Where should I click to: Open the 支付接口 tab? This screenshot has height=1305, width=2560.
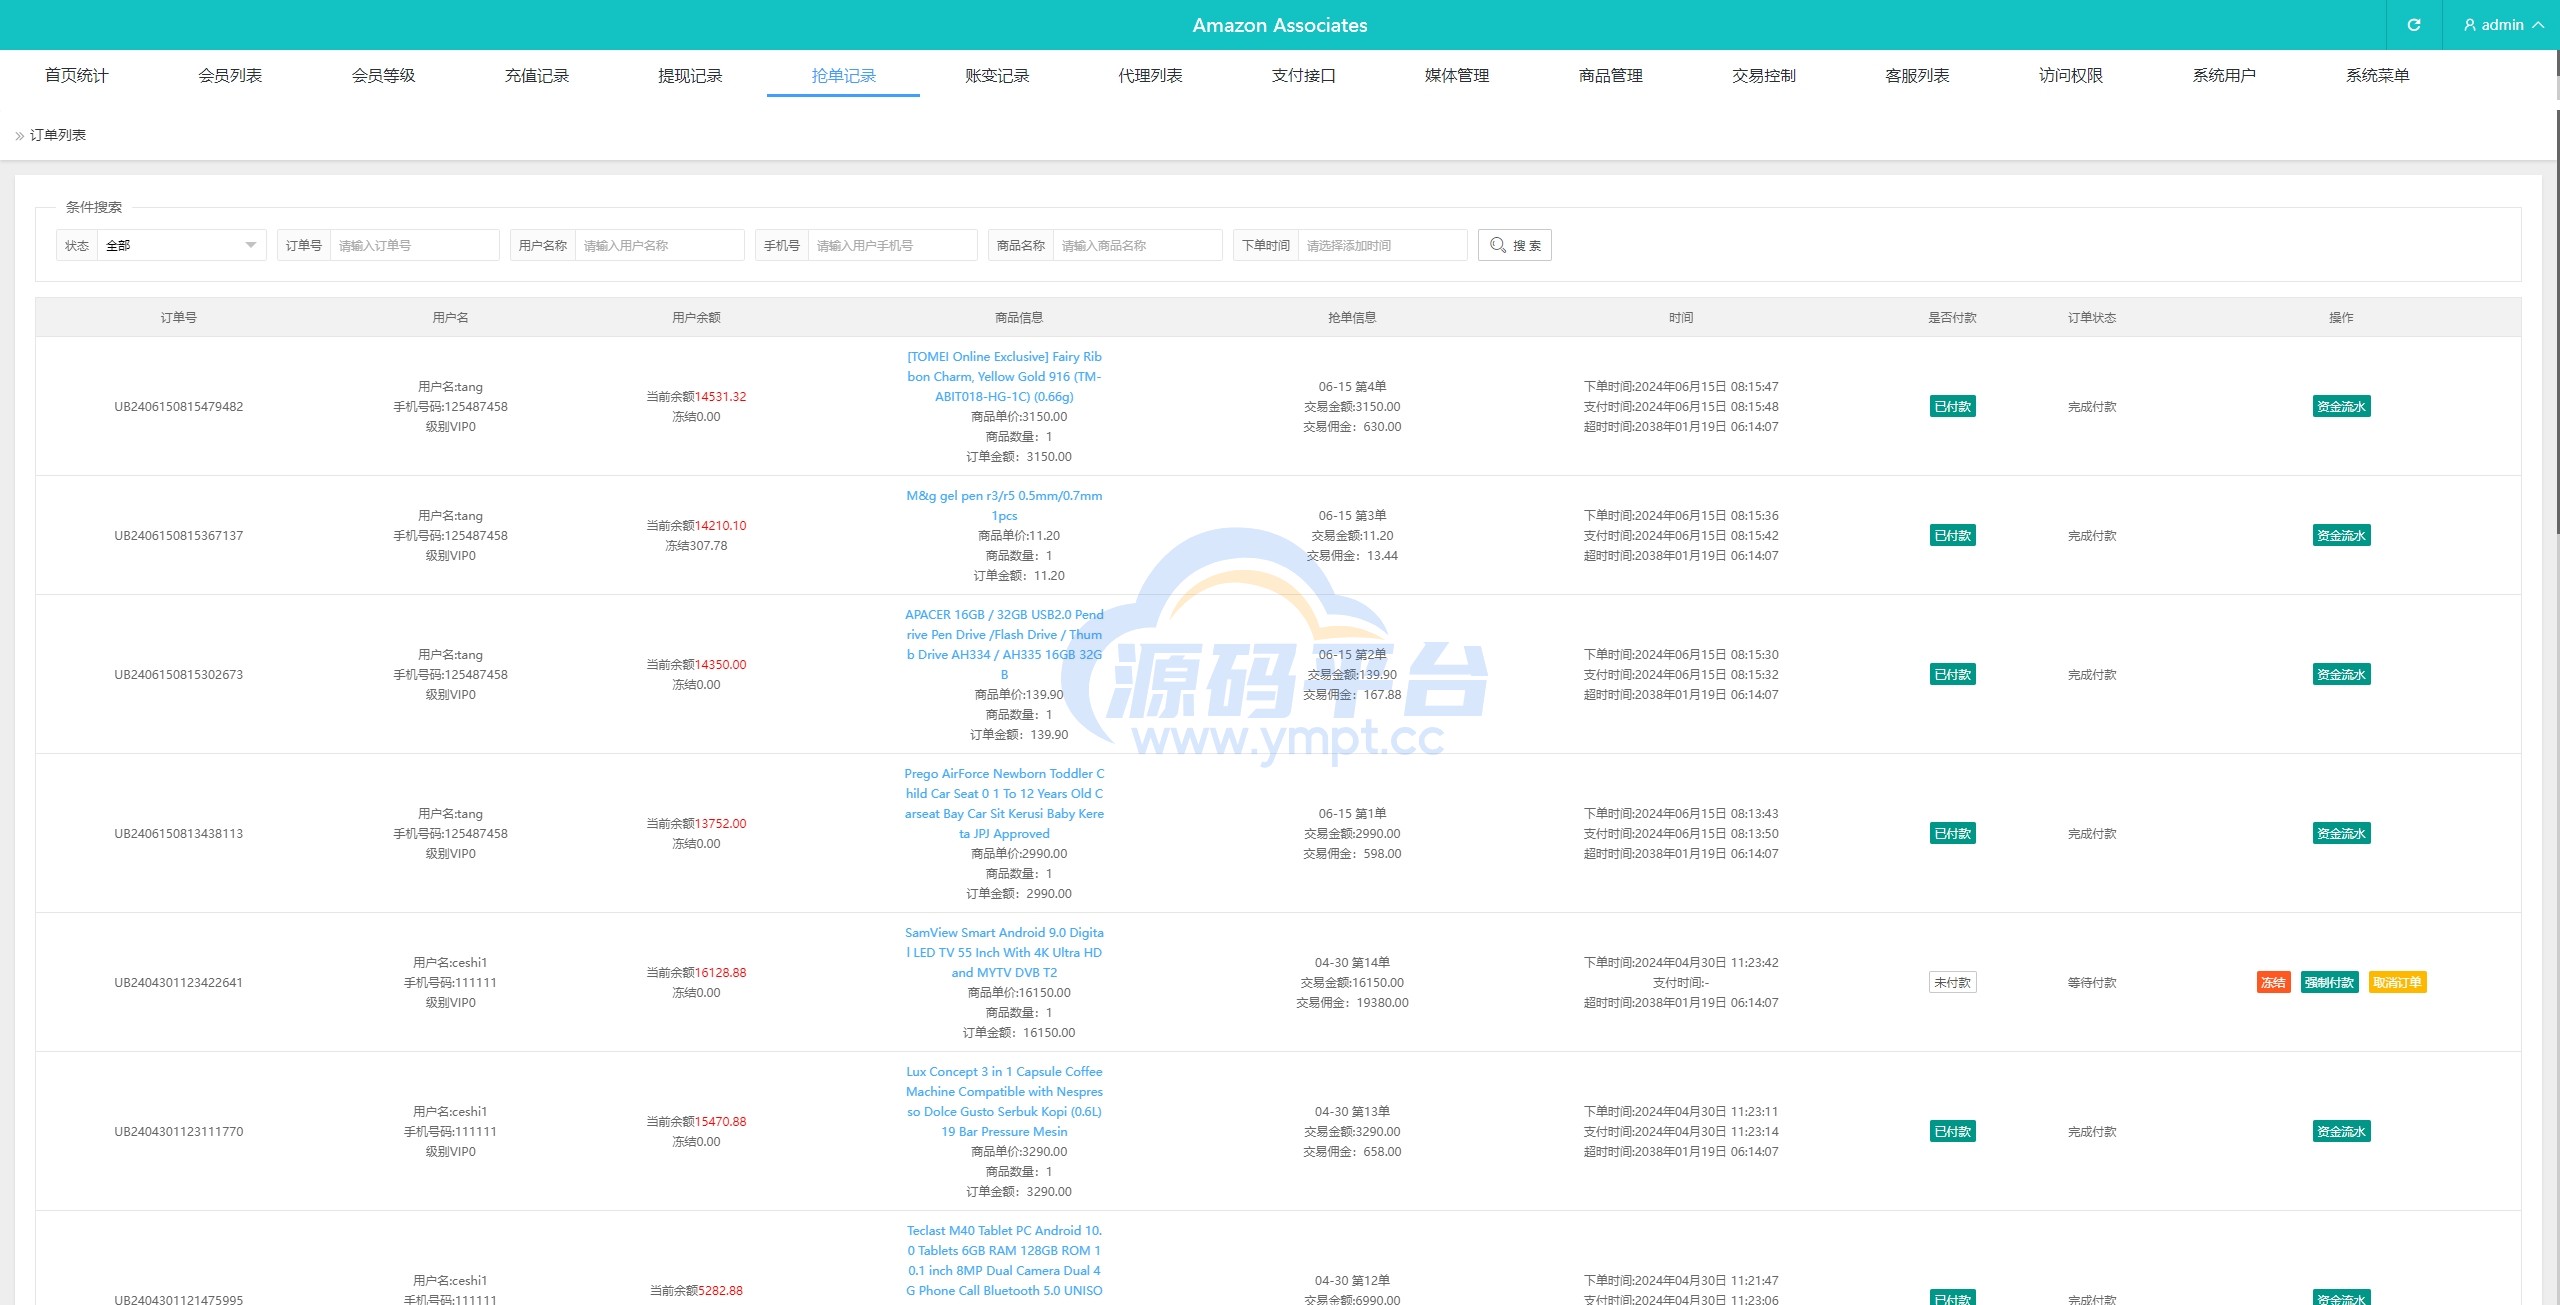tap(1303, 75)
